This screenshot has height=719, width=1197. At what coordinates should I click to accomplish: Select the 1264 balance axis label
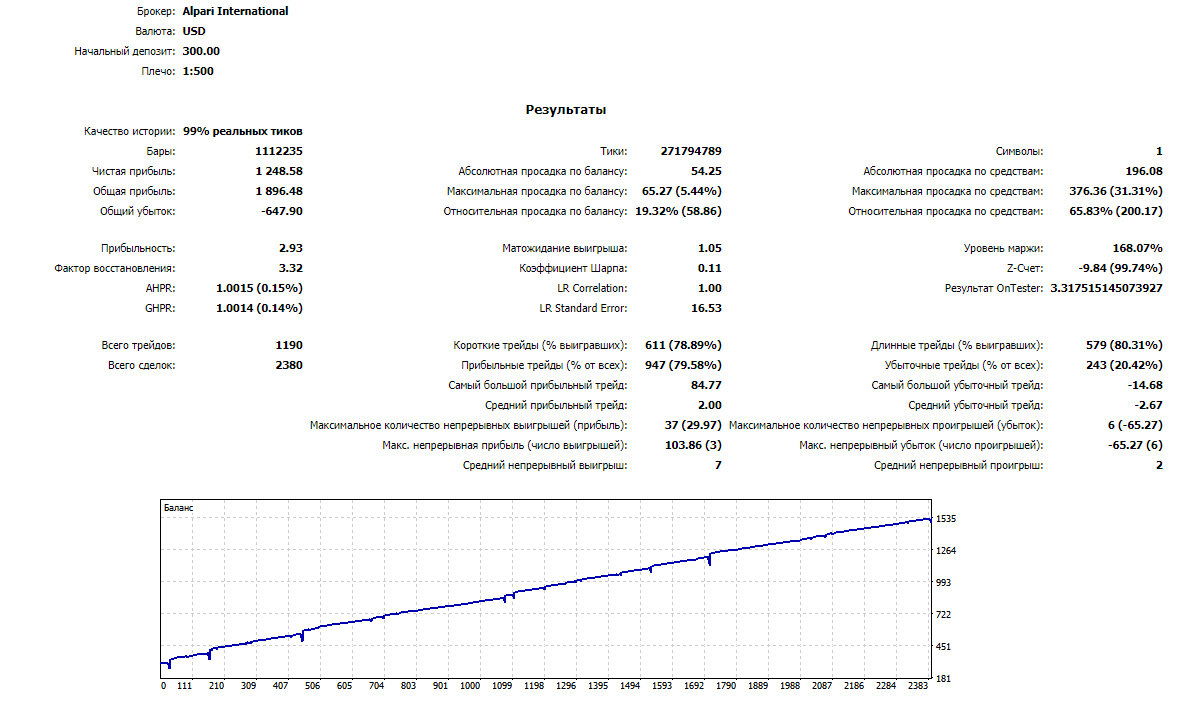click(x=945, y=550)
